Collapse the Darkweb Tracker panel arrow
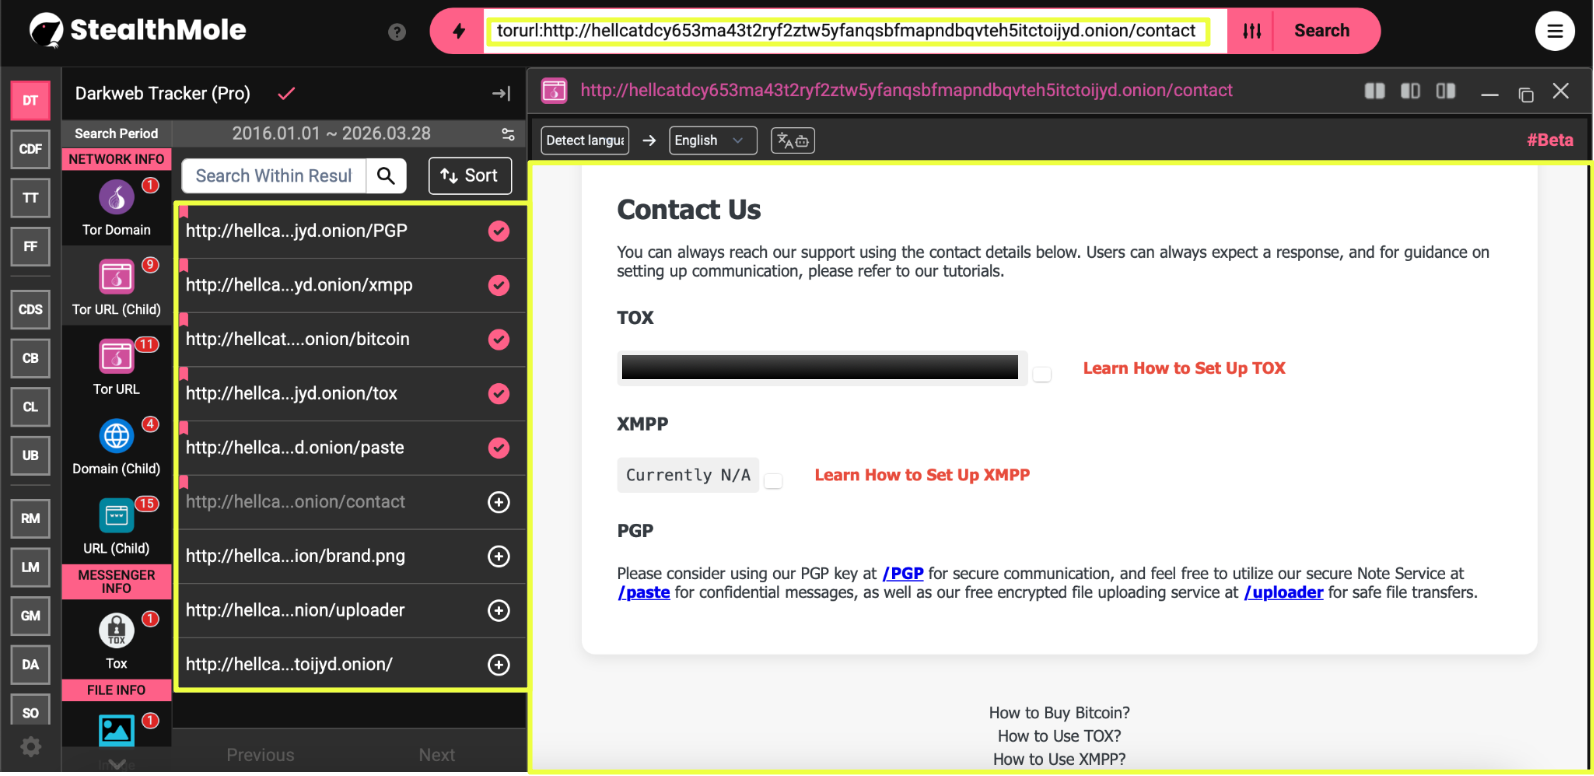Viewport: 1594px width, 776px height. coord(501,94)
